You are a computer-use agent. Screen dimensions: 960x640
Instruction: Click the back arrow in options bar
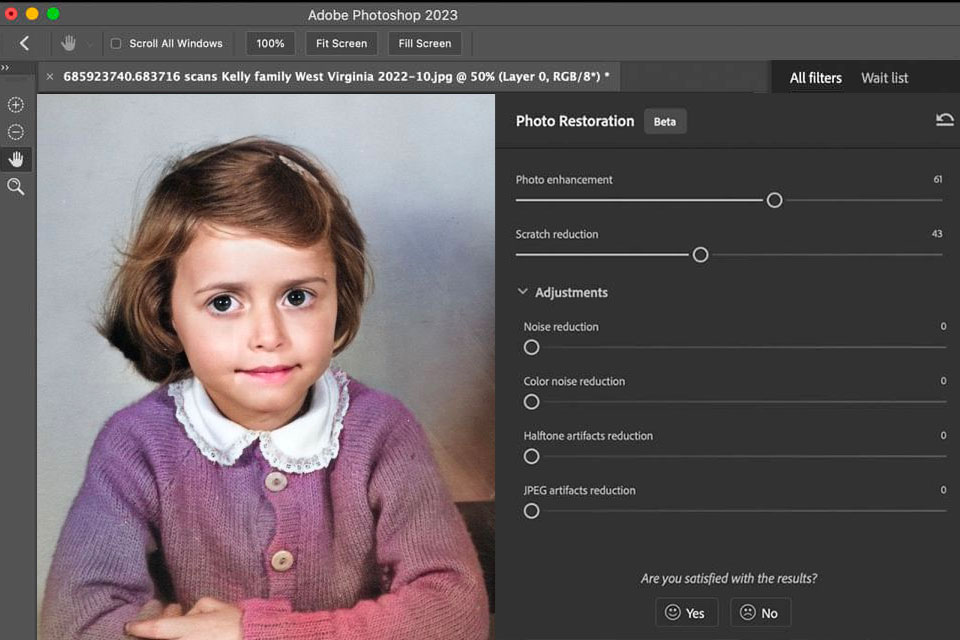click(24, 43)
